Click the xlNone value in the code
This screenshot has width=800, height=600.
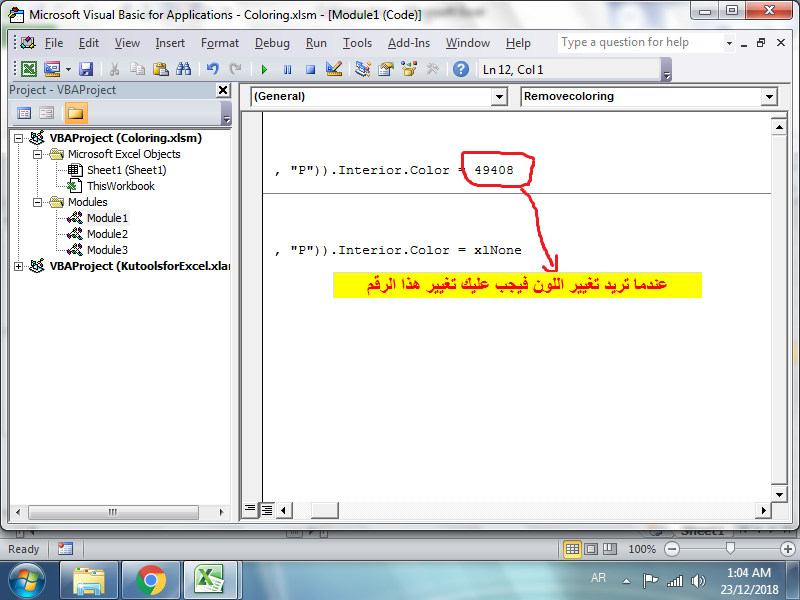(498, 250)
